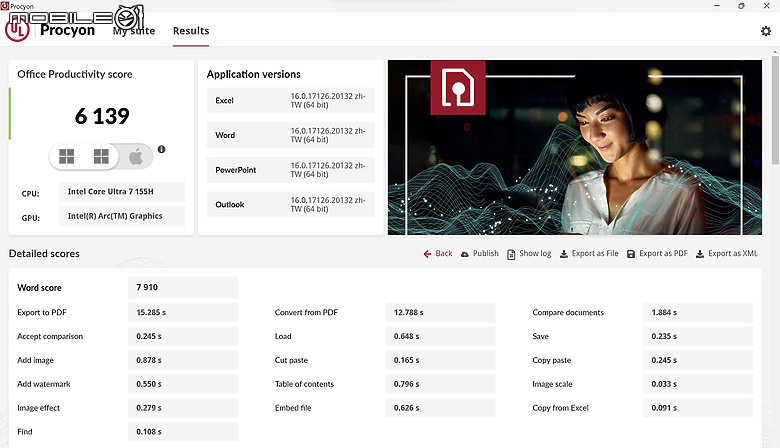Choose Export as PDF

point(663,254)
